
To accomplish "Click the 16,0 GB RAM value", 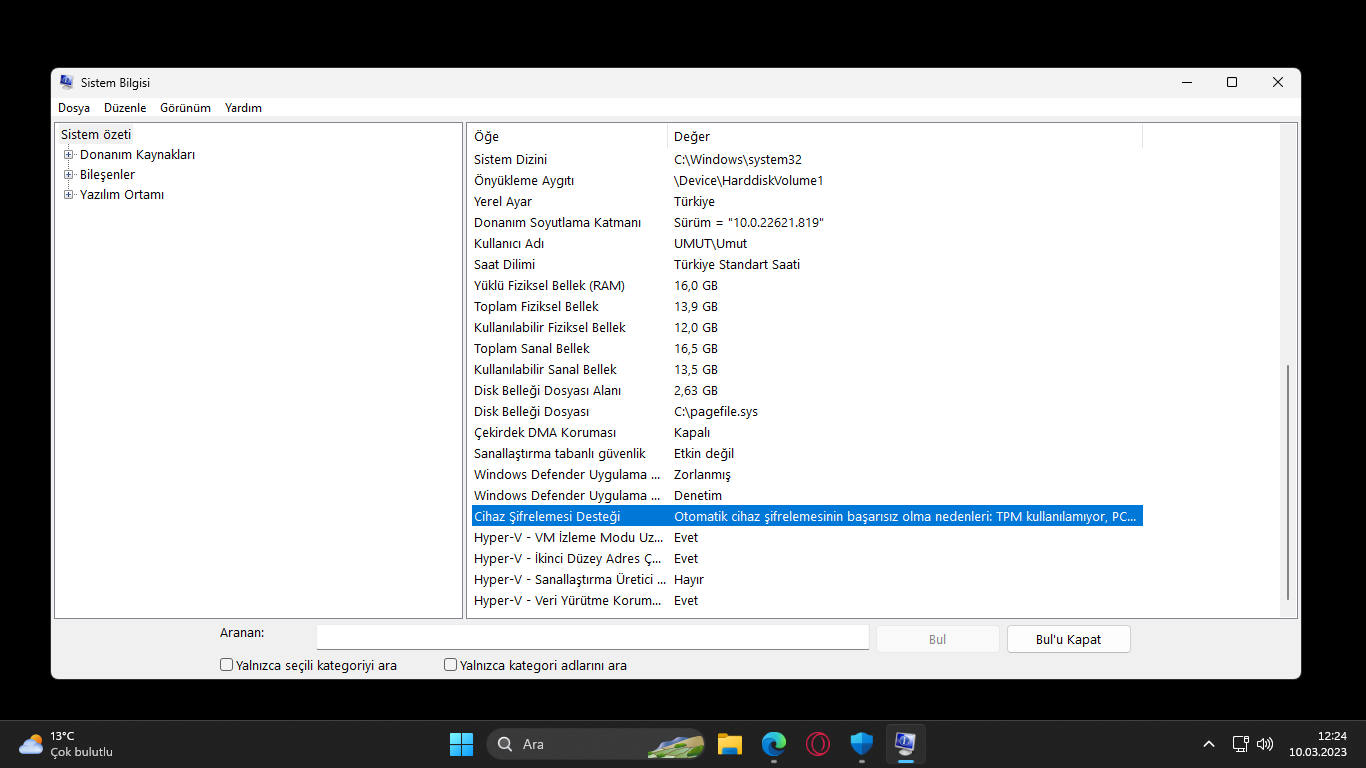I will [x=696, y=286].
